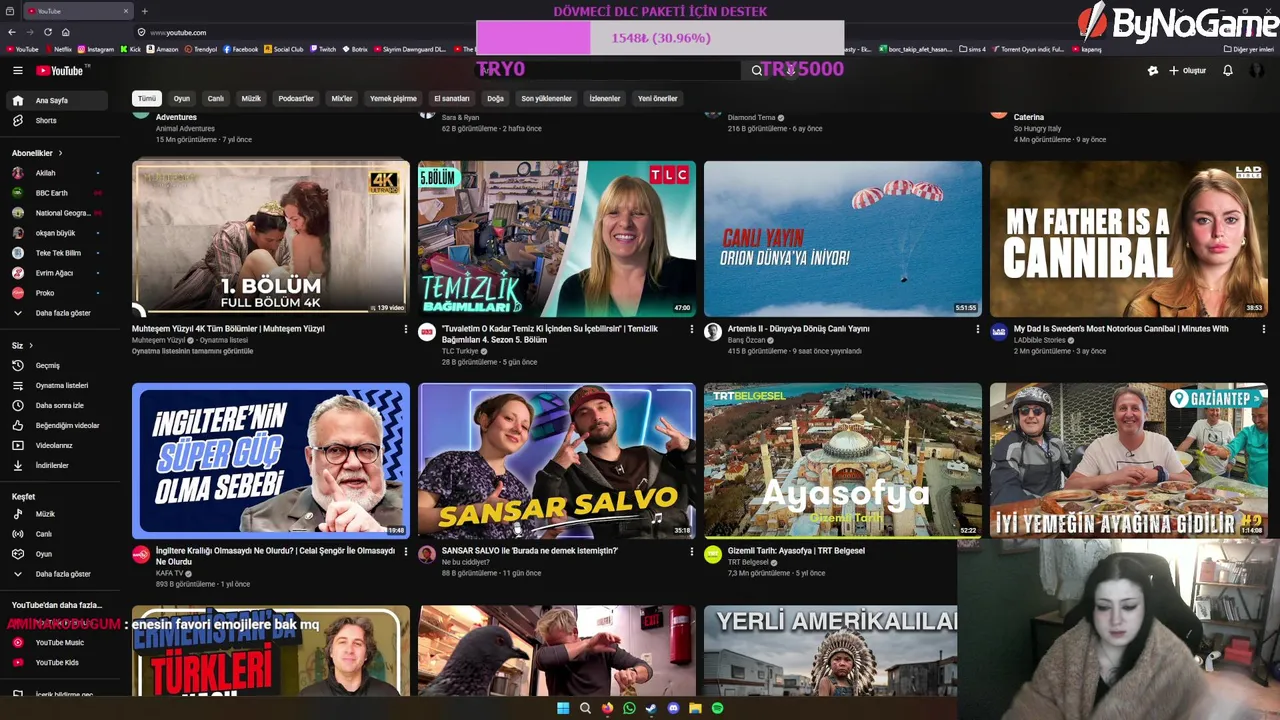Open Steam from the taskbar
1280x720 pixels.
[x=651, y=708]
